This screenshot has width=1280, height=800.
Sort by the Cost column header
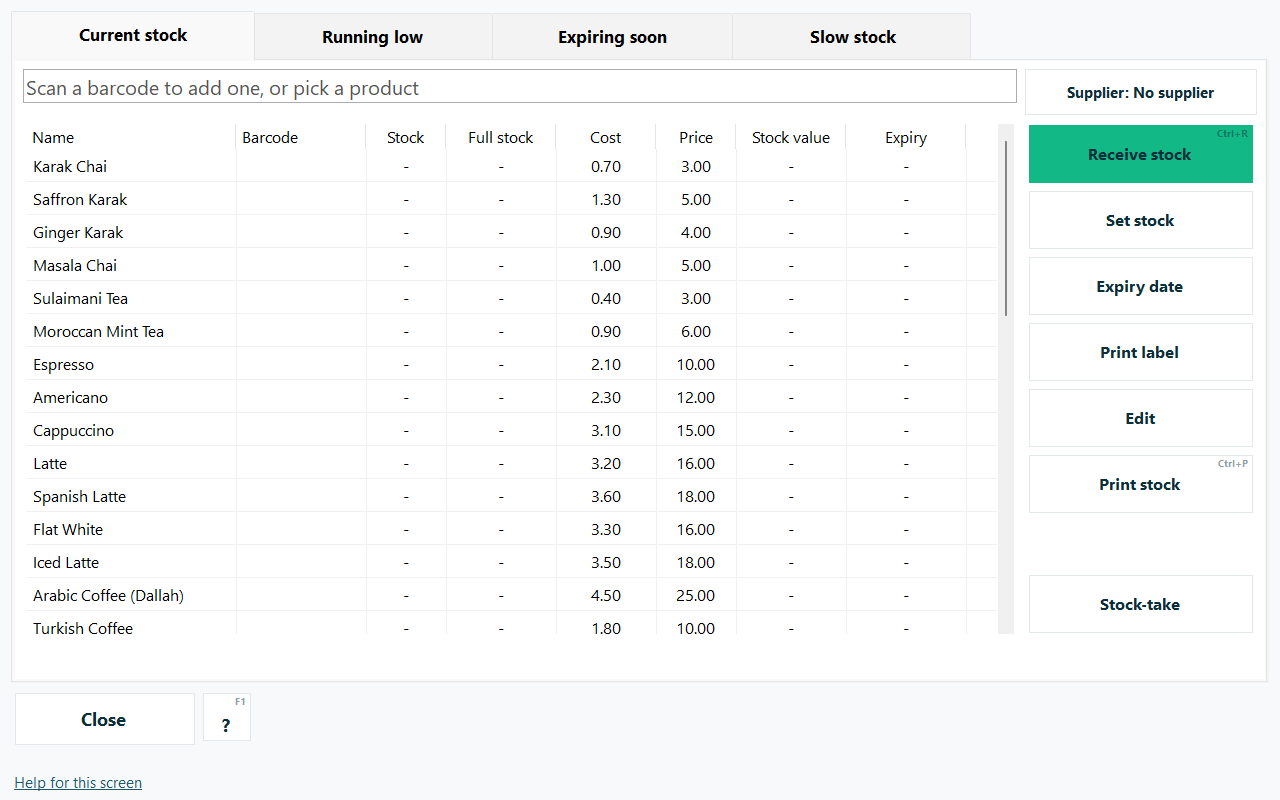(605, 137)
